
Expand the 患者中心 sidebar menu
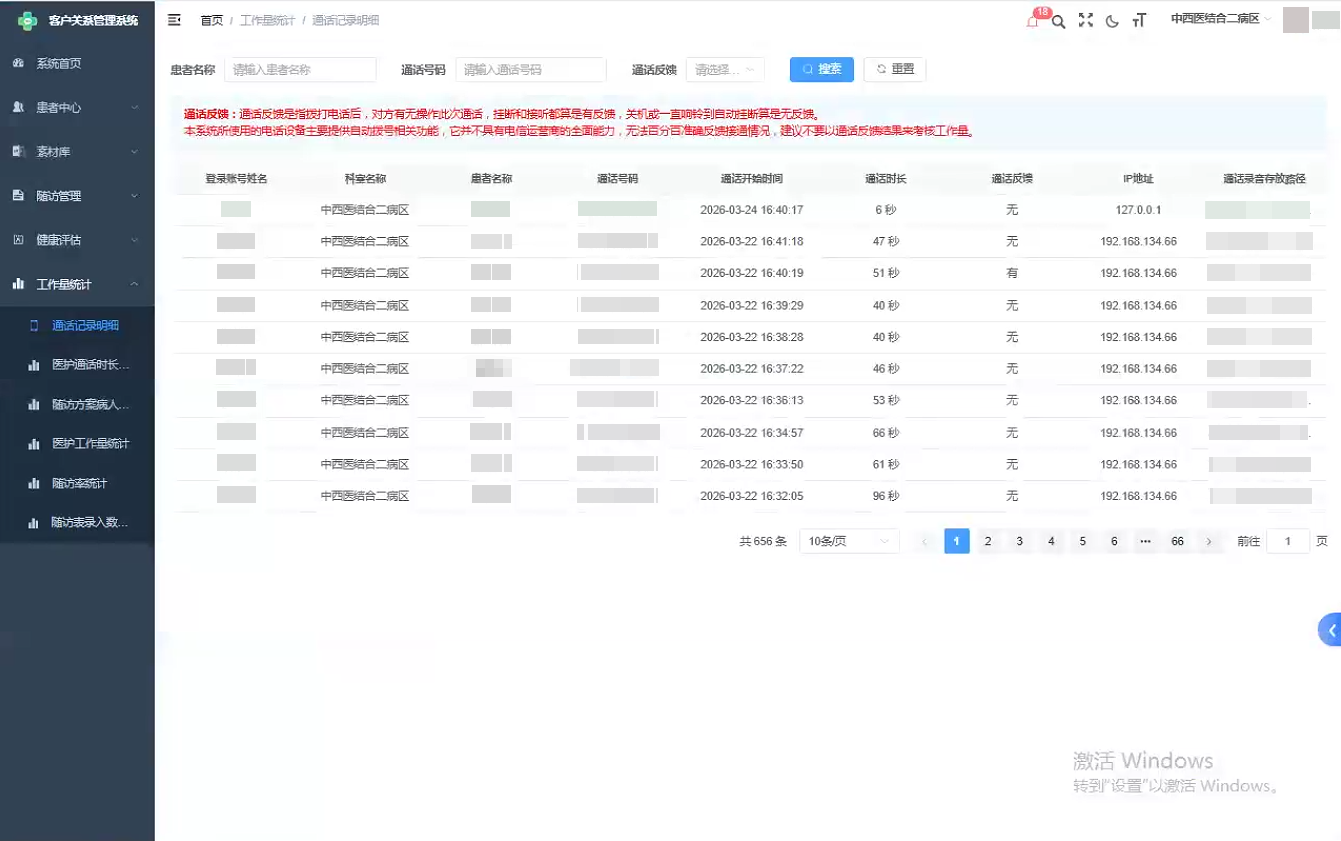click(77, 107)
